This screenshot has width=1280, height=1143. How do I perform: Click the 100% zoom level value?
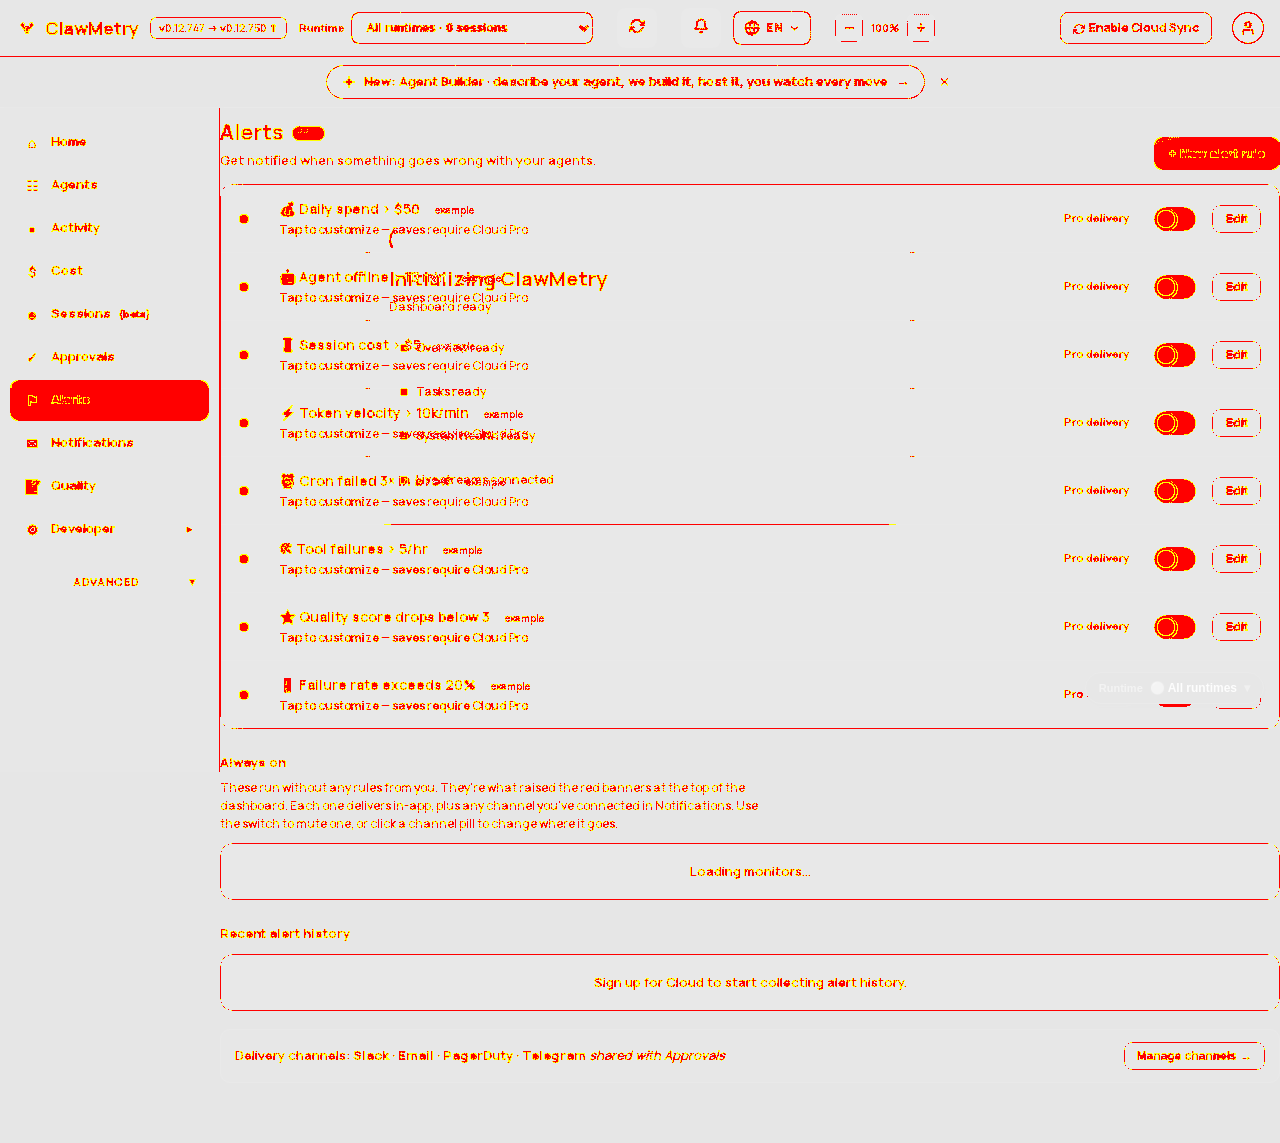point(885,28)
